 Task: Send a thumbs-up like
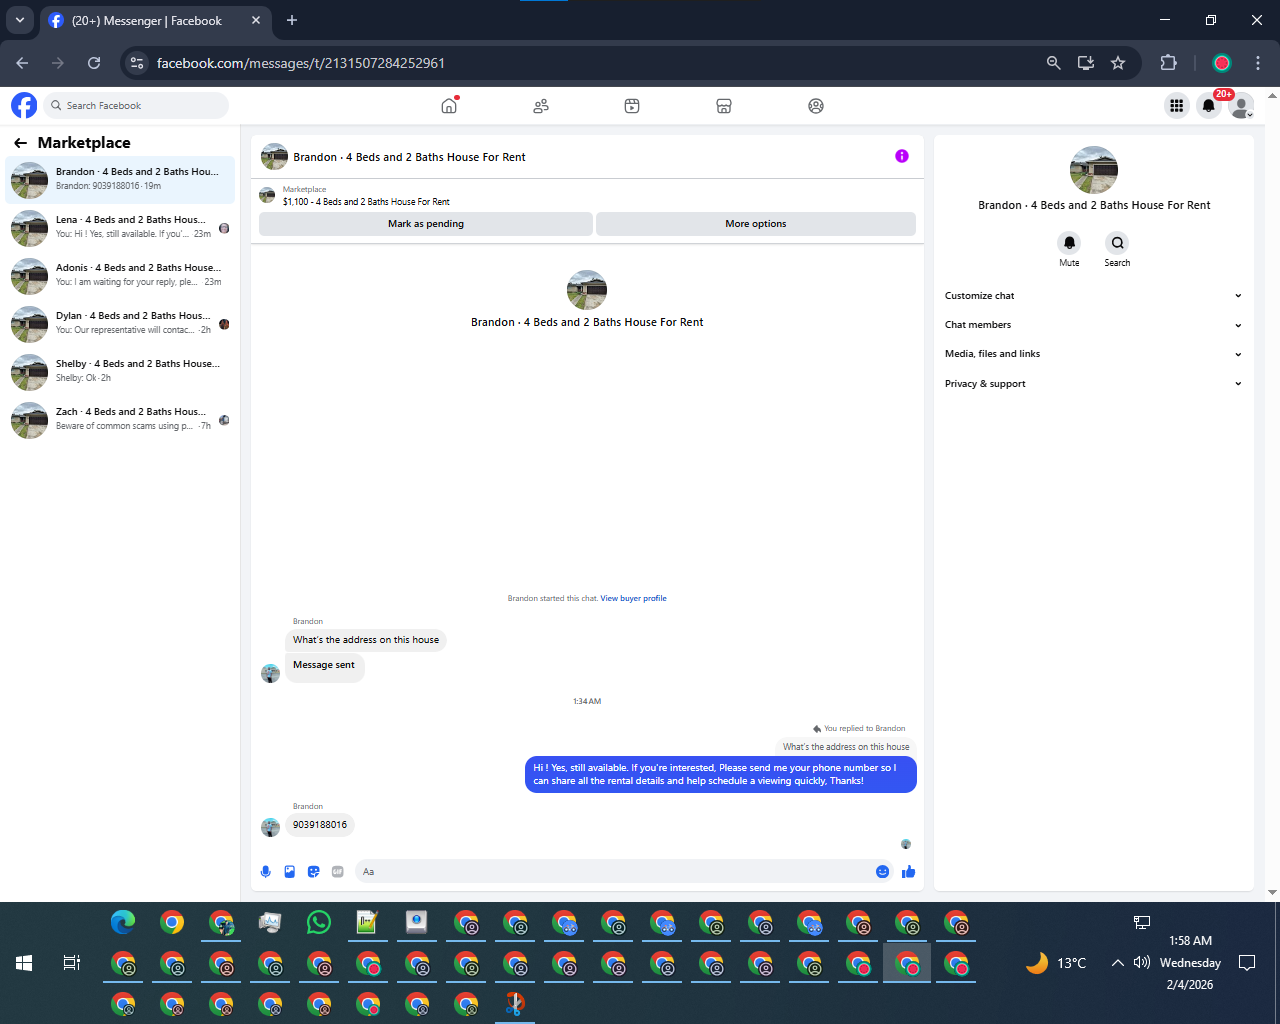coord(908,872)
